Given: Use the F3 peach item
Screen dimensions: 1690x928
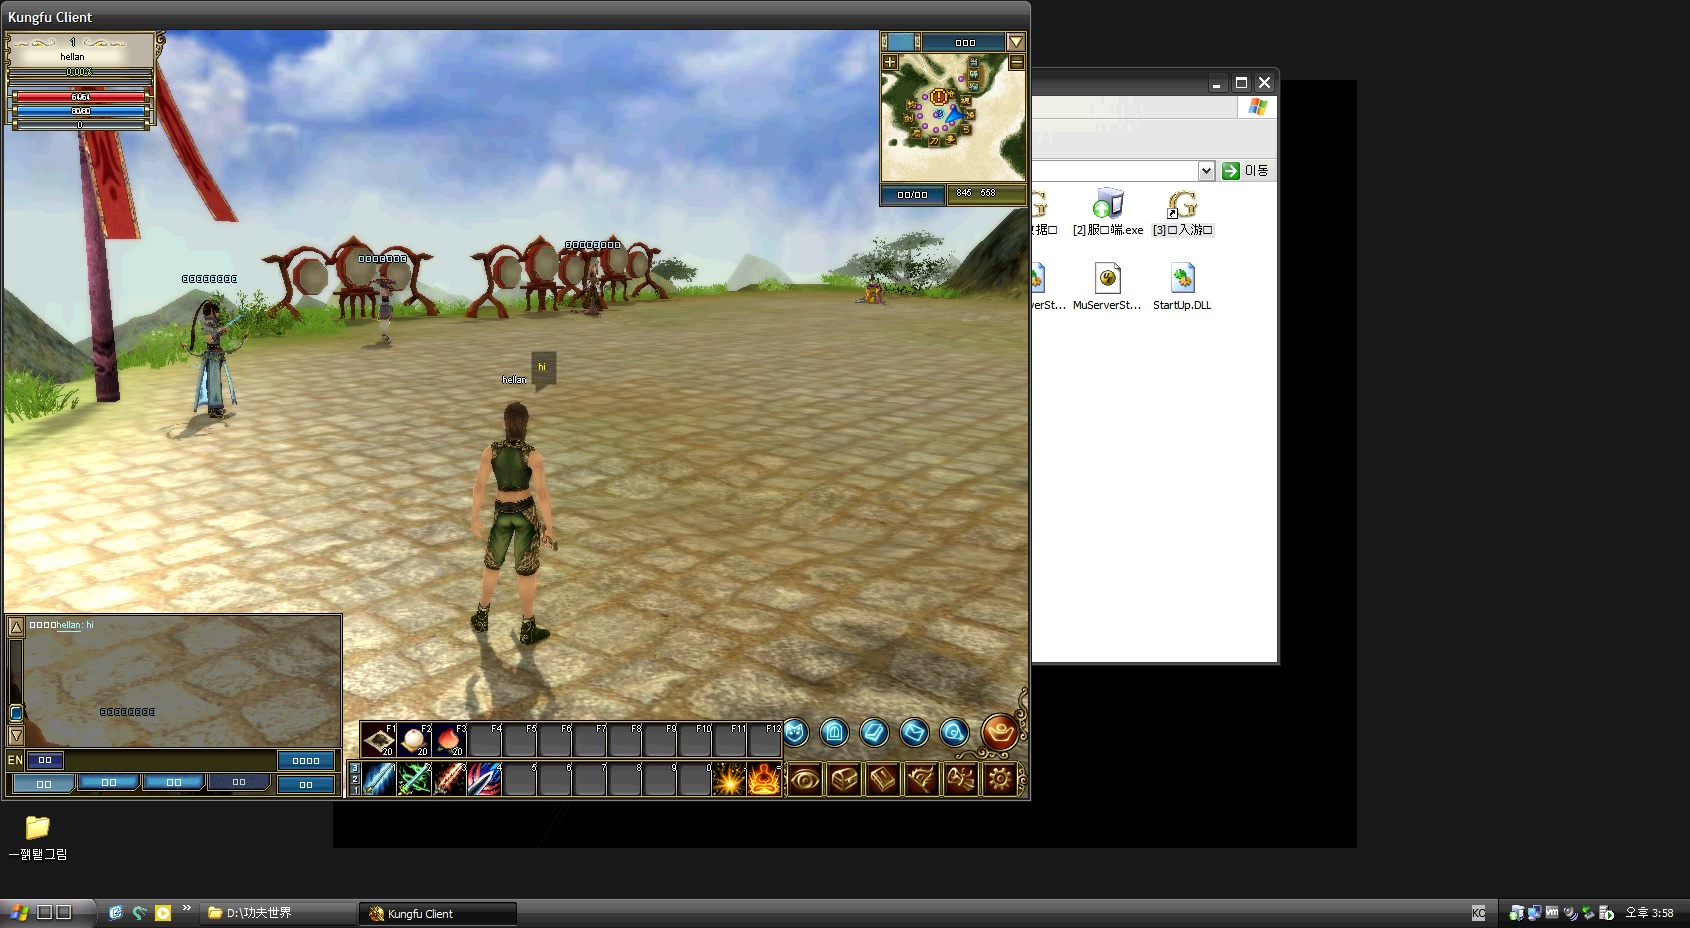Looking at the screenshot, I should point(449,740).
